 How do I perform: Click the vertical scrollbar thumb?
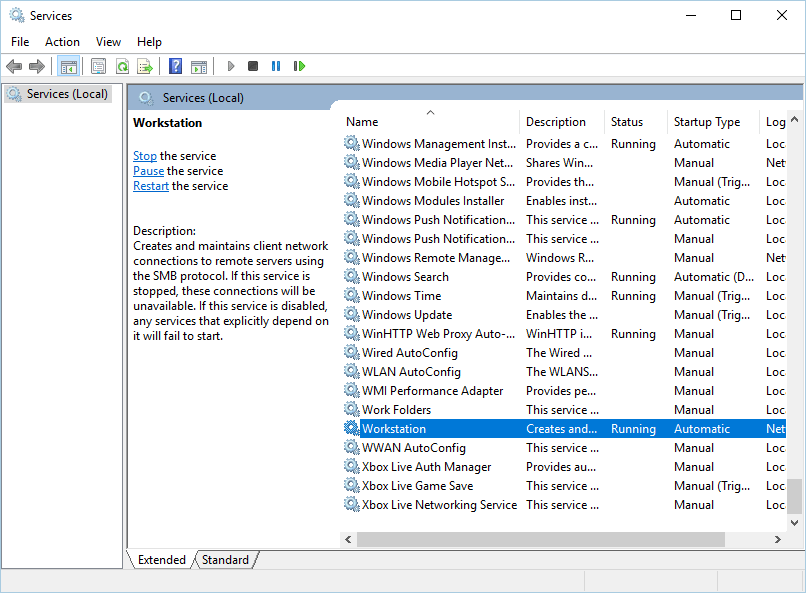pyautogui.click(x=794, y=496)
